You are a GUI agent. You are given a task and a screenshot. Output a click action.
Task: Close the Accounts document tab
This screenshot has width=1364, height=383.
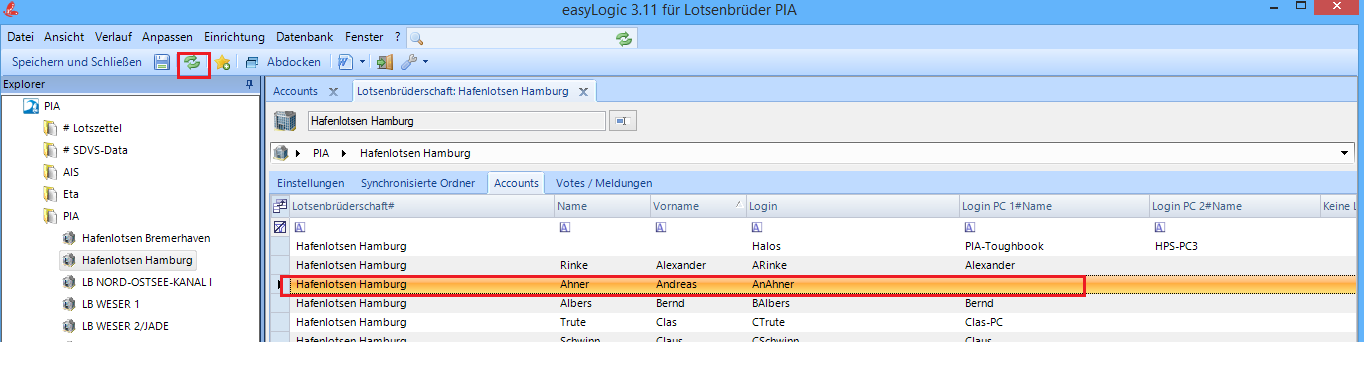[x=333, y=91]
